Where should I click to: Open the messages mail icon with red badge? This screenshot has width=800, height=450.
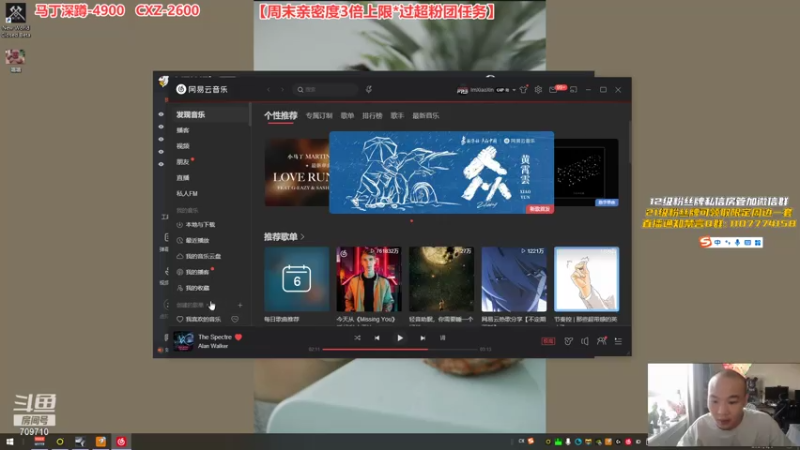click(554, 90)
